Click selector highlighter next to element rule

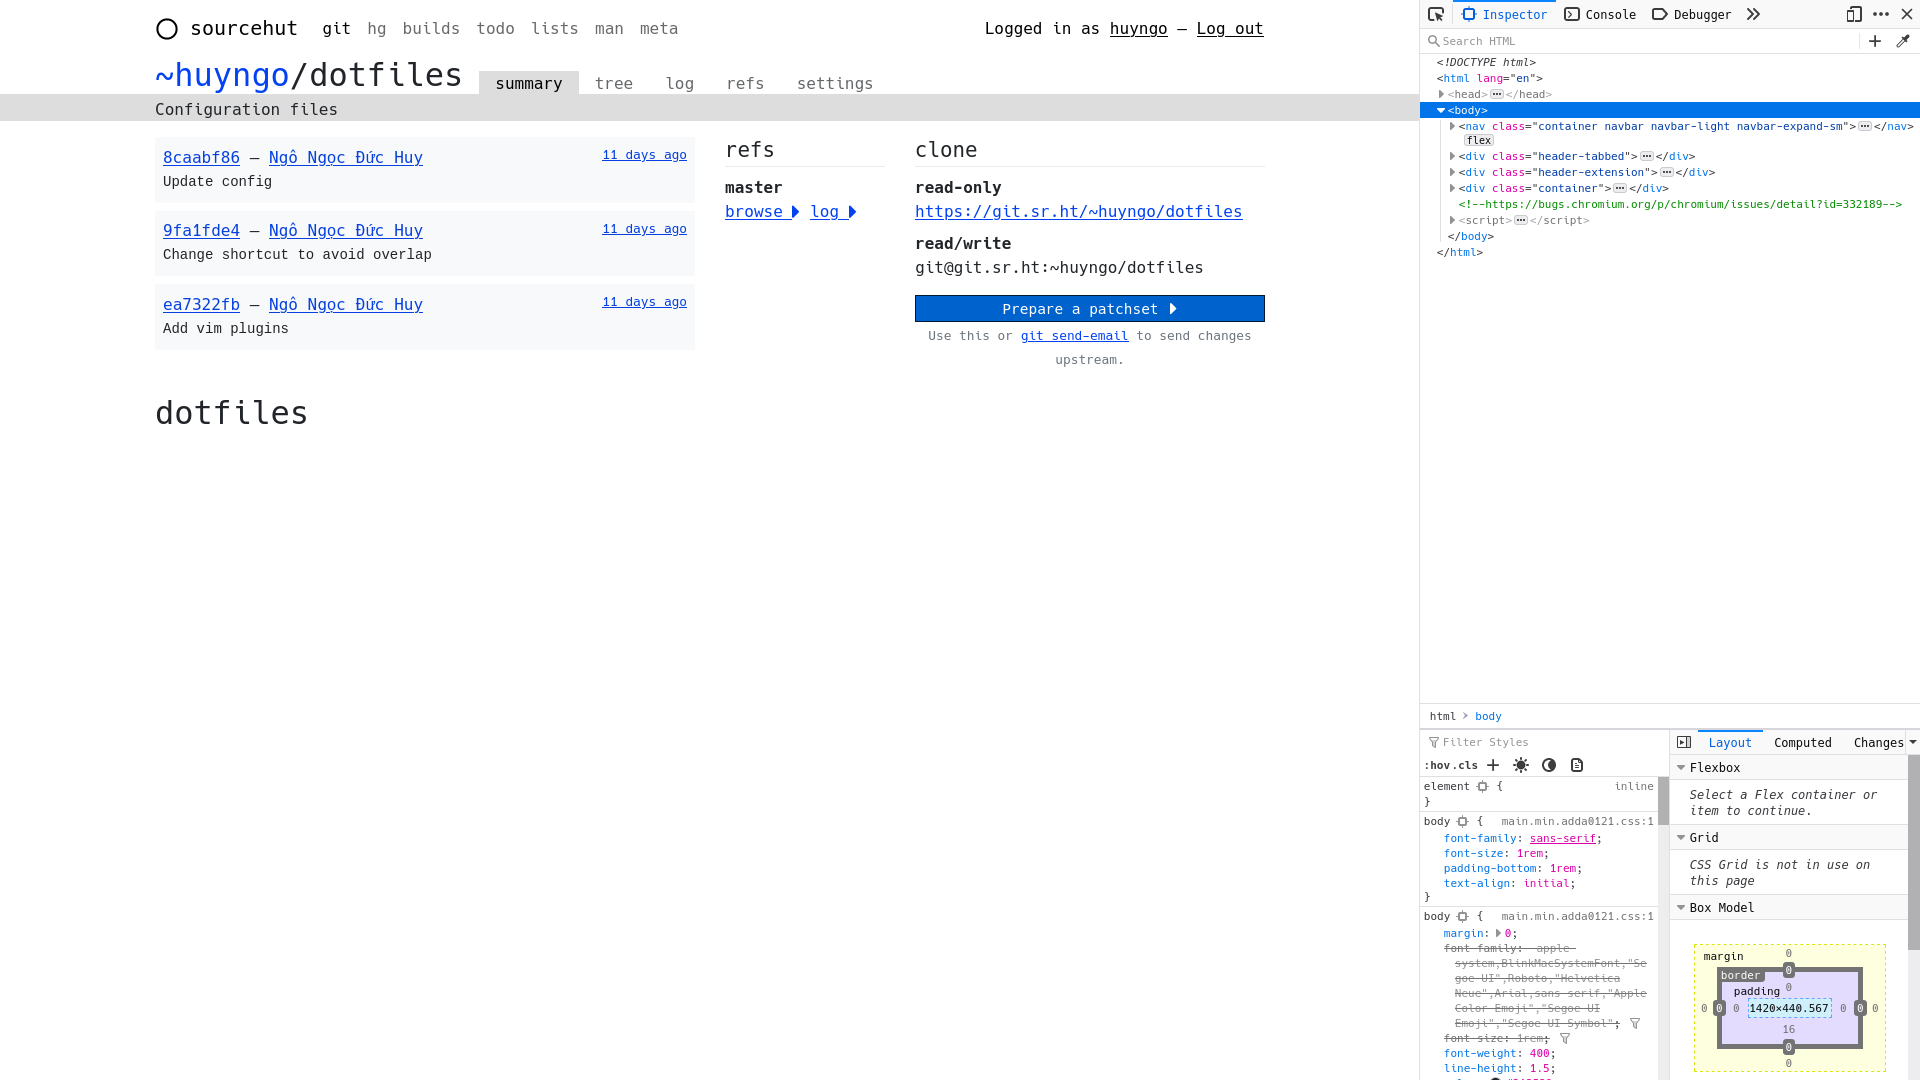(x=1483, y=787)
